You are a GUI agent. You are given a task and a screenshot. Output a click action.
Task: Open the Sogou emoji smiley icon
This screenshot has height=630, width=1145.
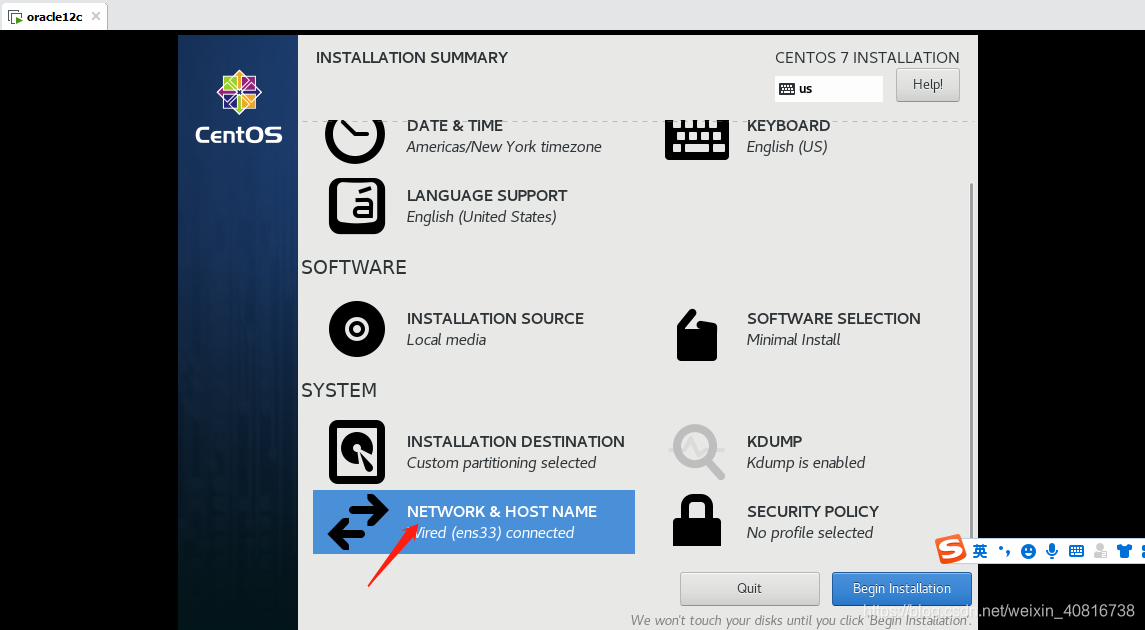click(x=1028, y=551)
